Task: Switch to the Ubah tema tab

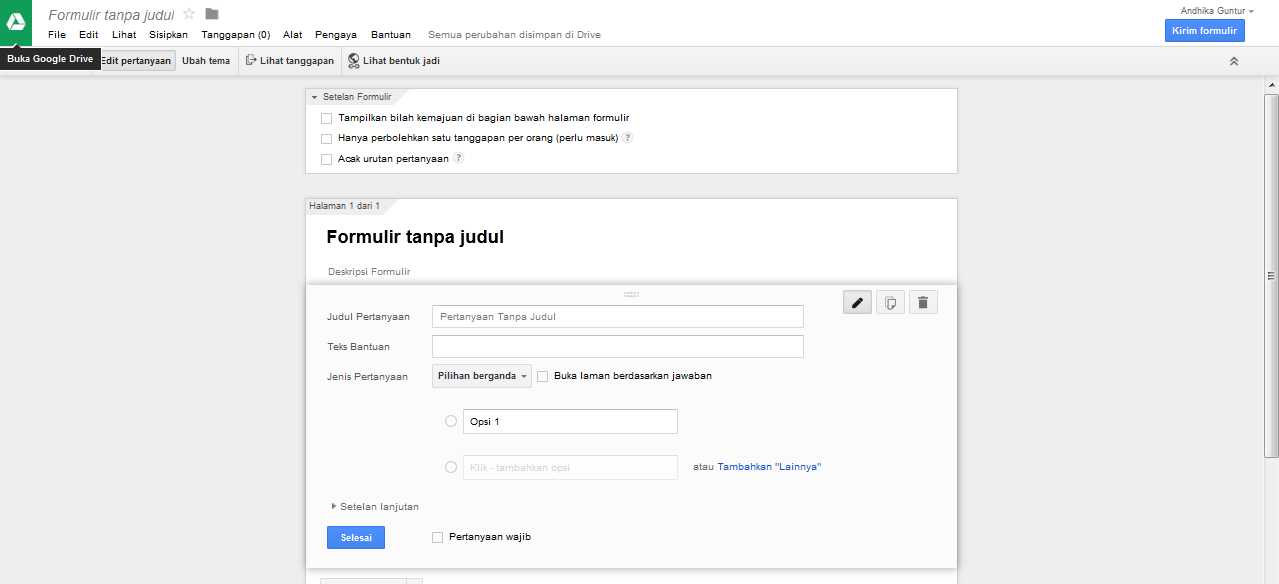Action: tap(205, 60)
